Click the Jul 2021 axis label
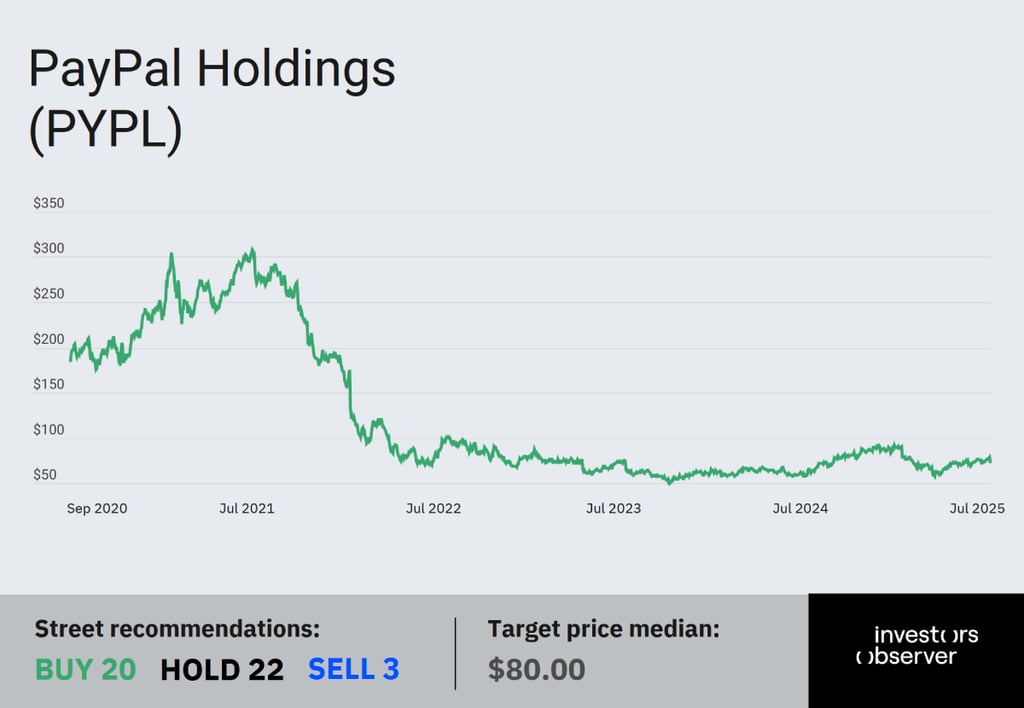 coord(247,509)
